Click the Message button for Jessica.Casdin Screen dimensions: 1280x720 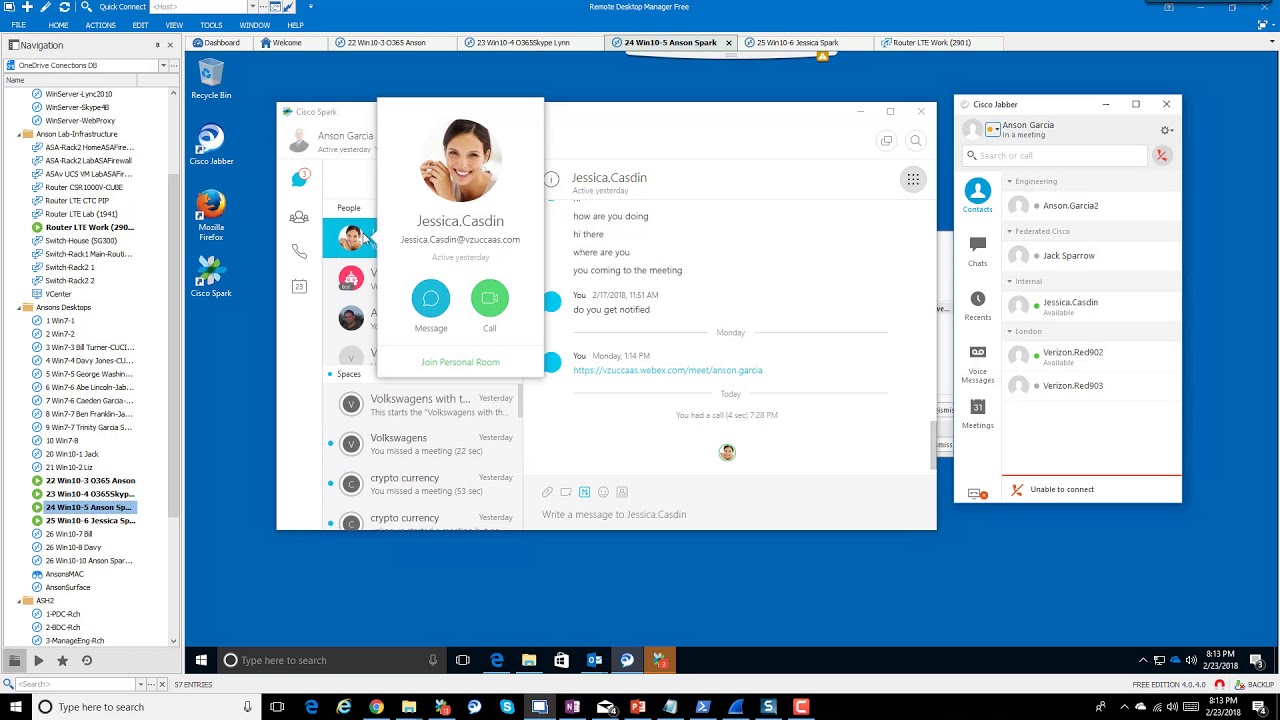point(431,299)
